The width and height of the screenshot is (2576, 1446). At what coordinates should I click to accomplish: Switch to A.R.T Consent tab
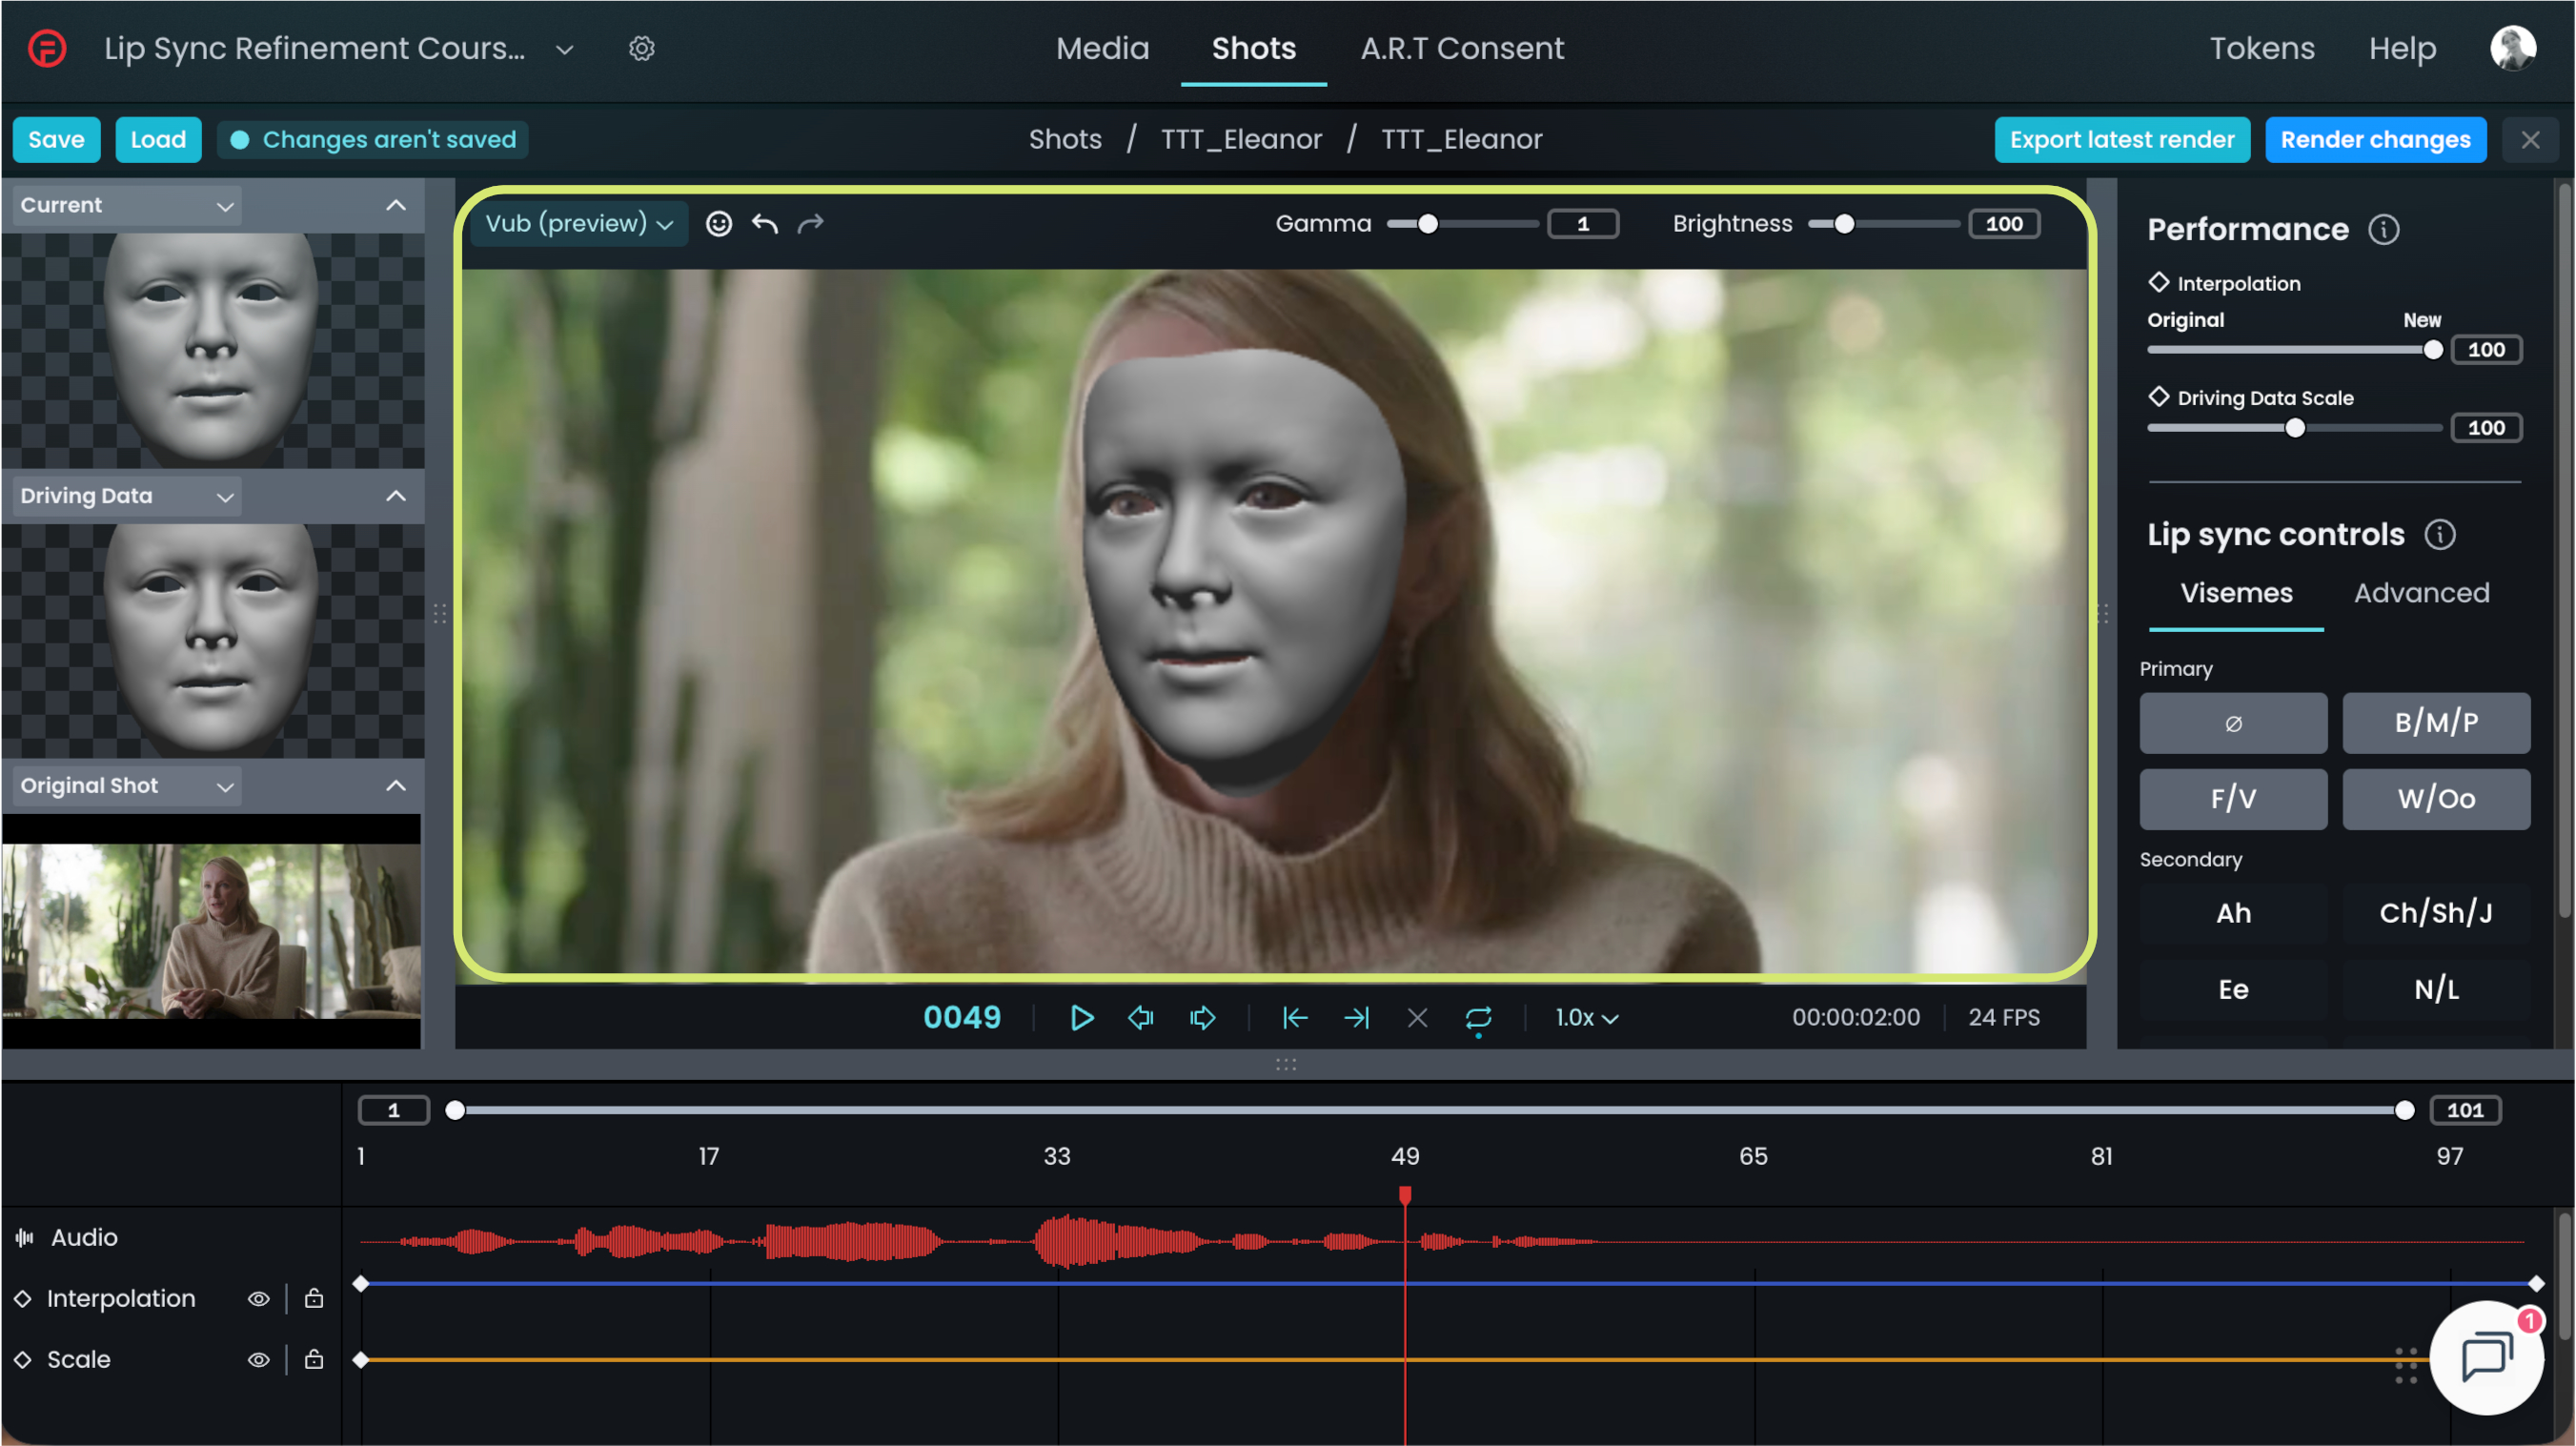click(1462, 48)
